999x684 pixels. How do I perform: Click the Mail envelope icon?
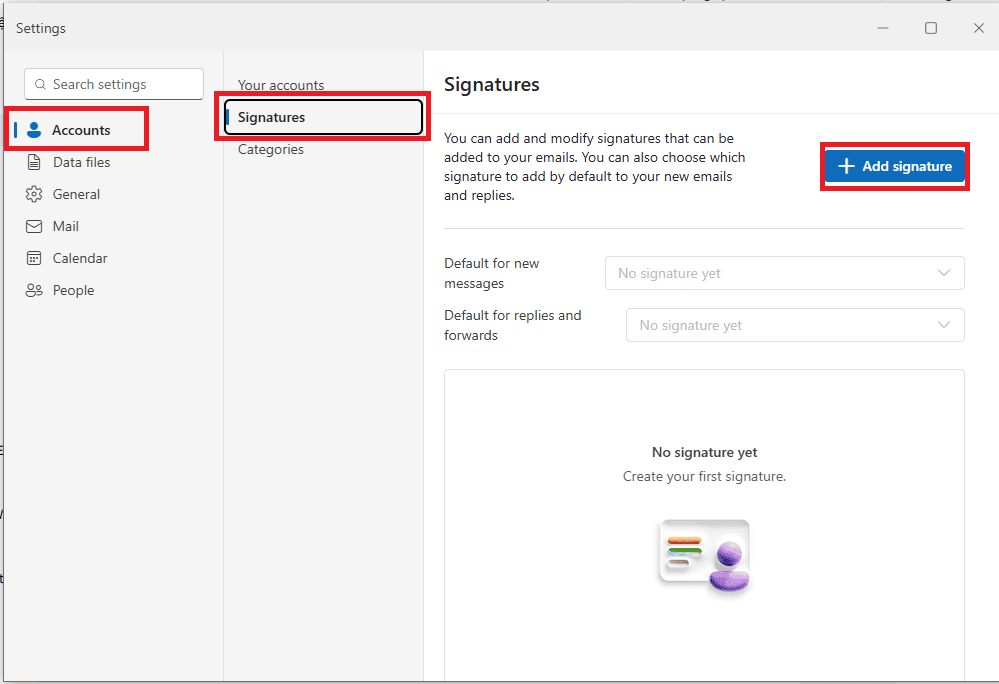[34, 226]
